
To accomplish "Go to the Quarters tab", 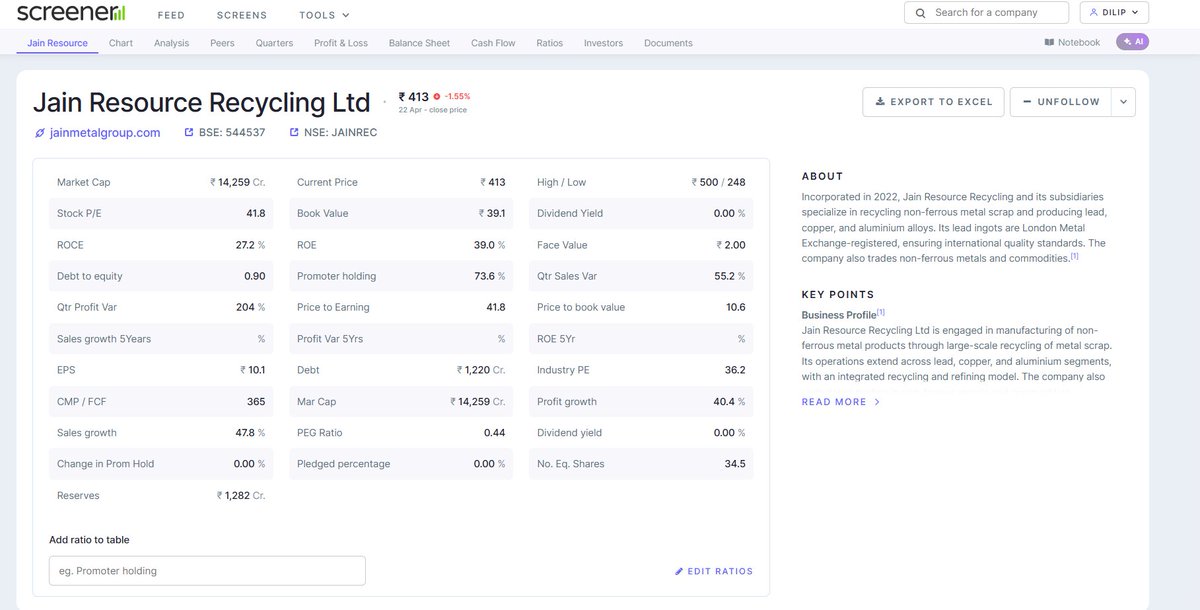I will [x=274, y=43].
